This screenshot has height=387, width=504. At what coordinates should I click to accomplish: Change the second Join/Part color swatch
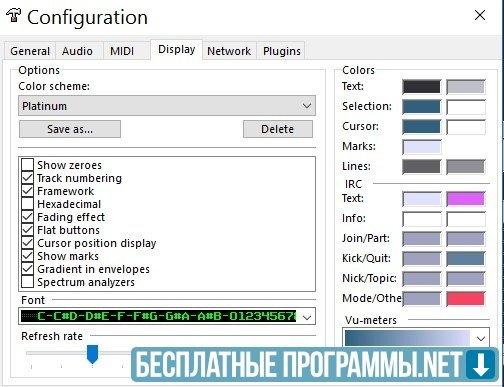[x=465, y=239]
